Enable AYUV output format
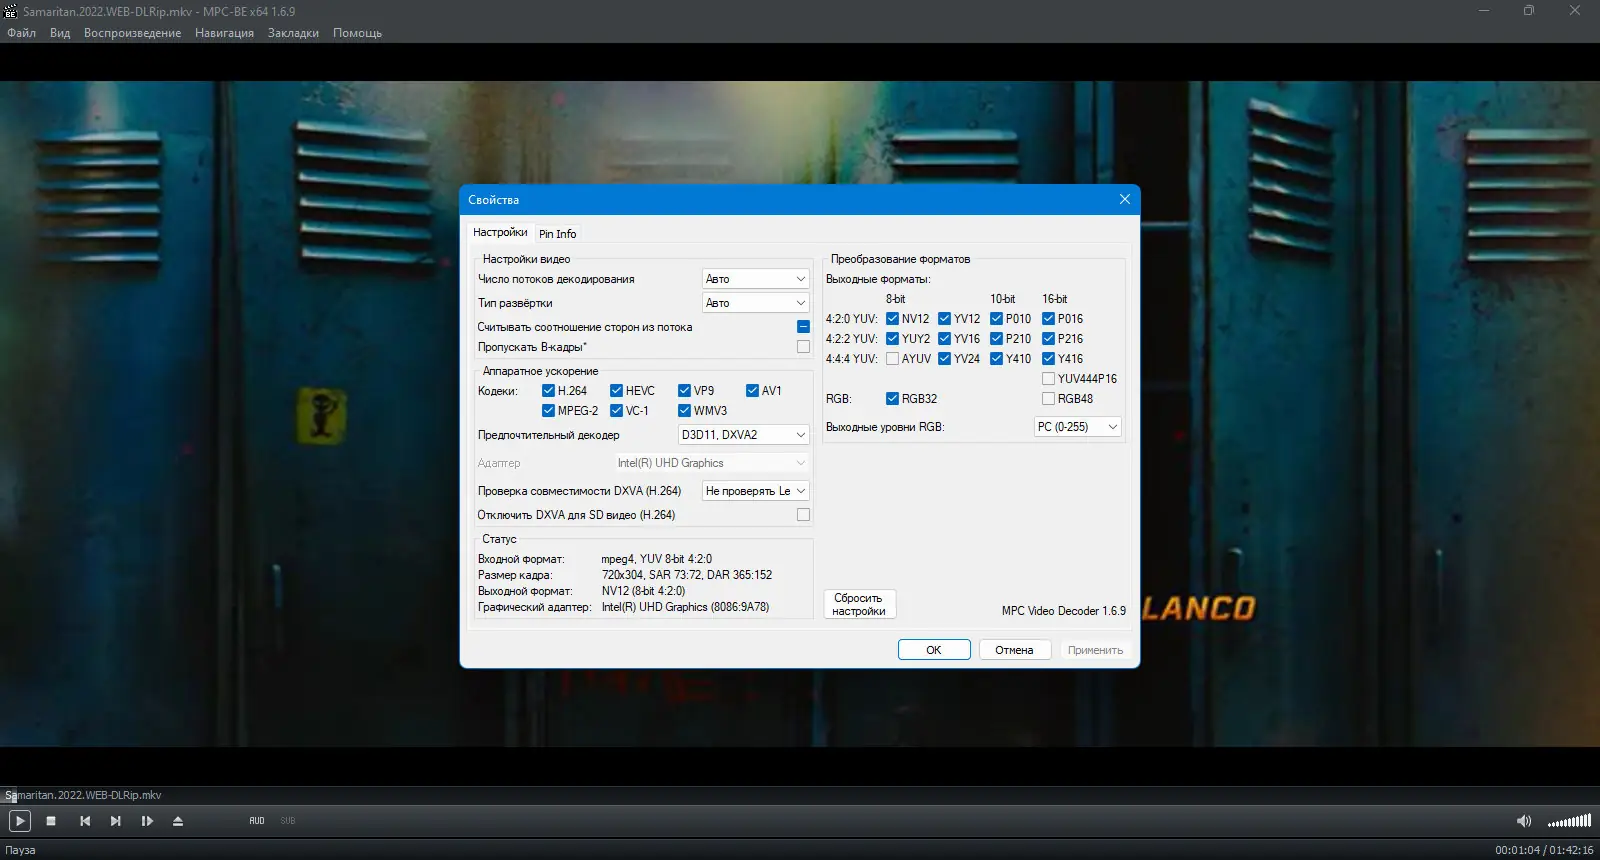The width and height of the screenshot is (1600, 860). click(892, 359)
